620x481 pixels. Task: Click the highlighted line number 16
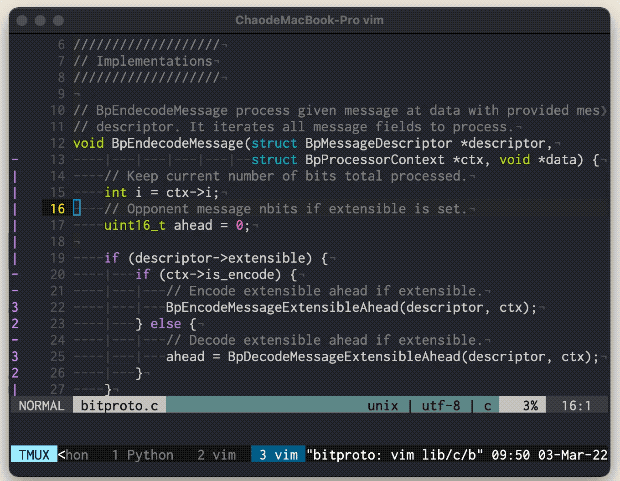(x=57, y=209)
